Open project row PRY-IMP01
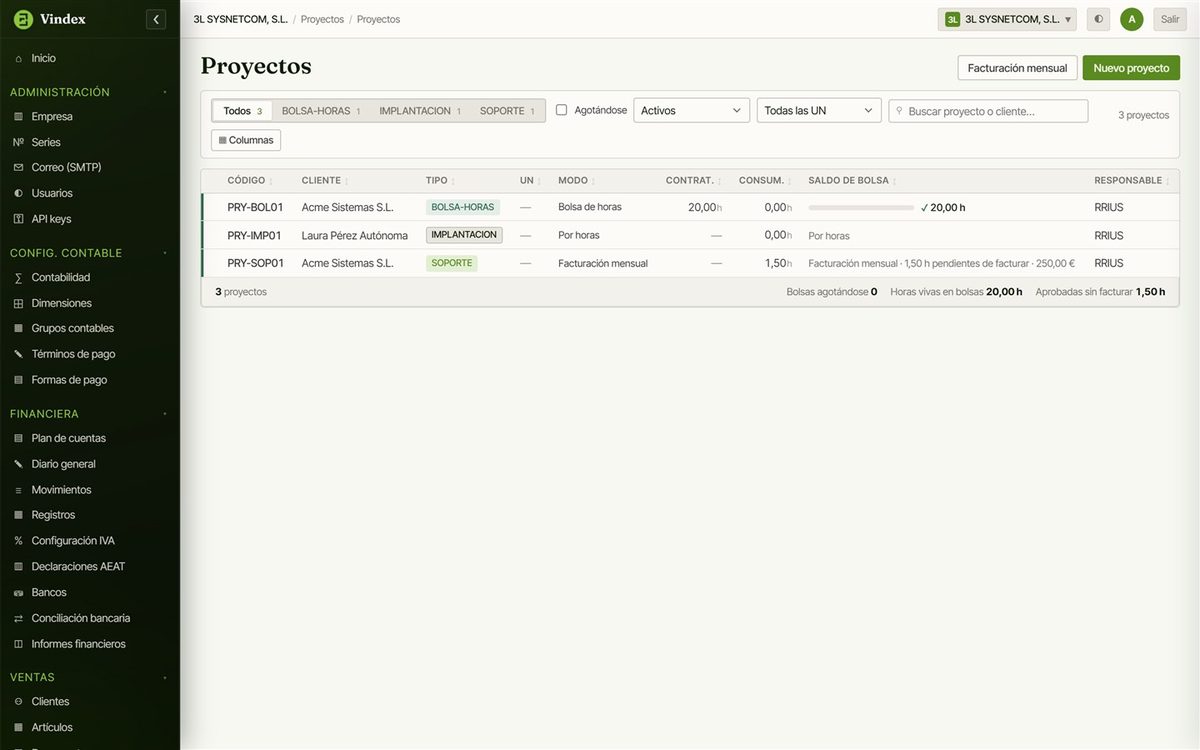This screenshot has height=750, width=1200. pyautogui.click(x=690, y=235)
